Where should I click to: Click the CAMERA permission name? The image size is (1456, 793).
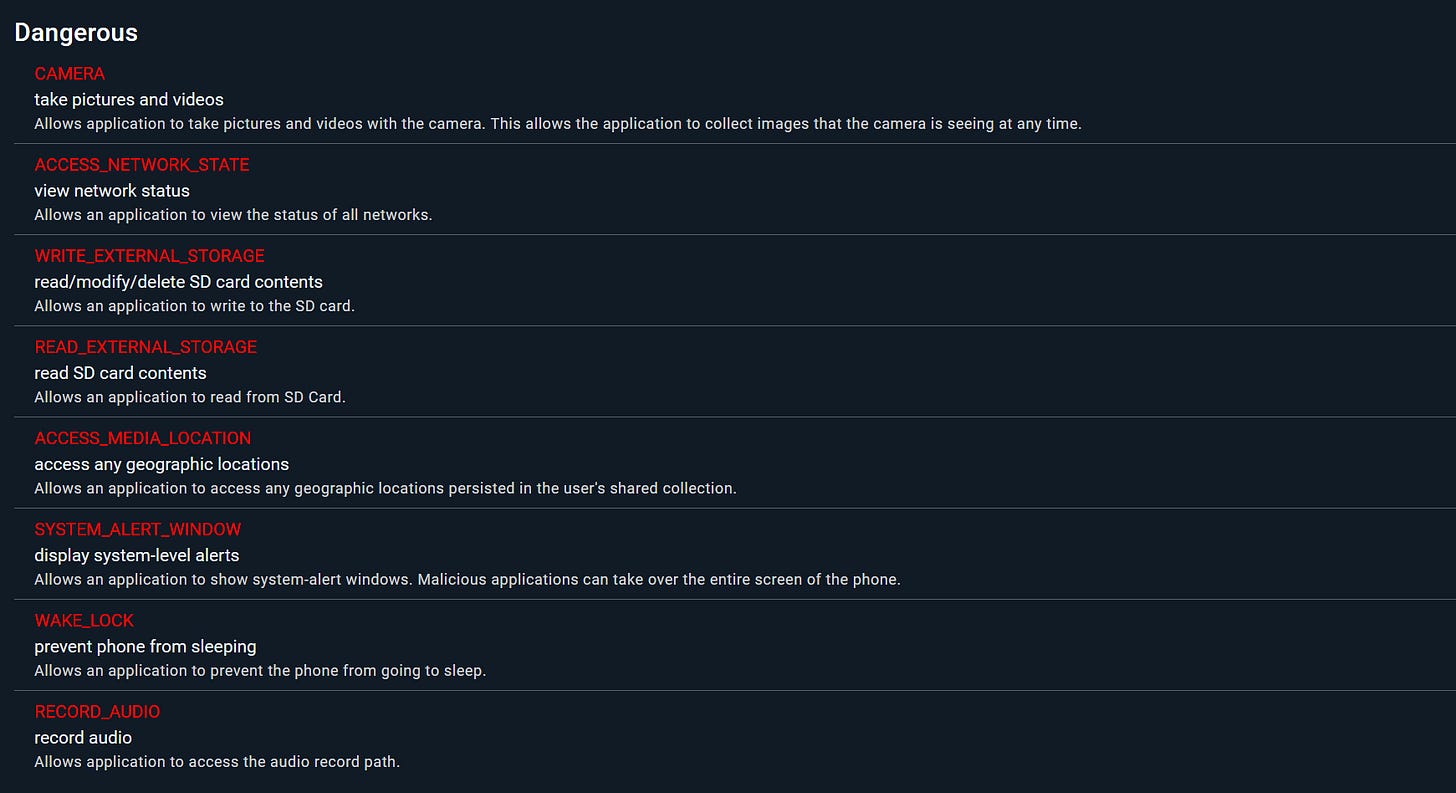click(x=69, y=73)
